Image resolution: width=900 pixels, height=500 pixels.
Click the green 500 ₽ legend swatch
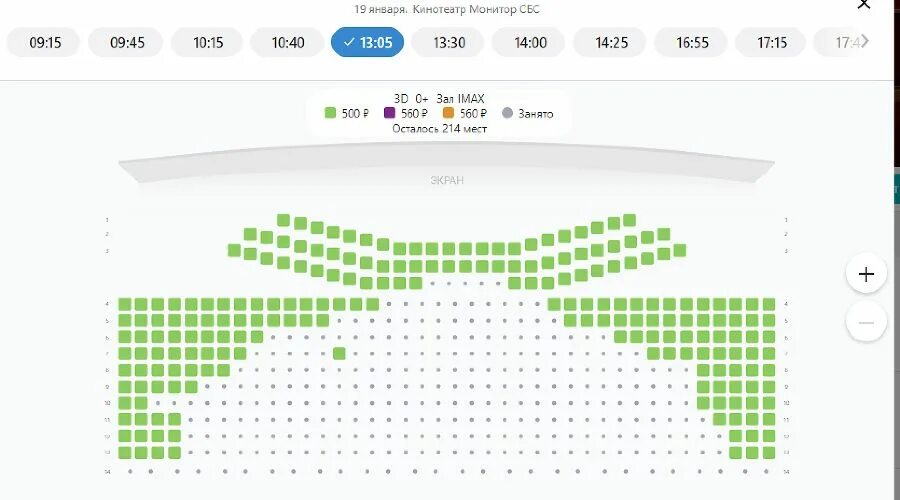pos(330,113)
